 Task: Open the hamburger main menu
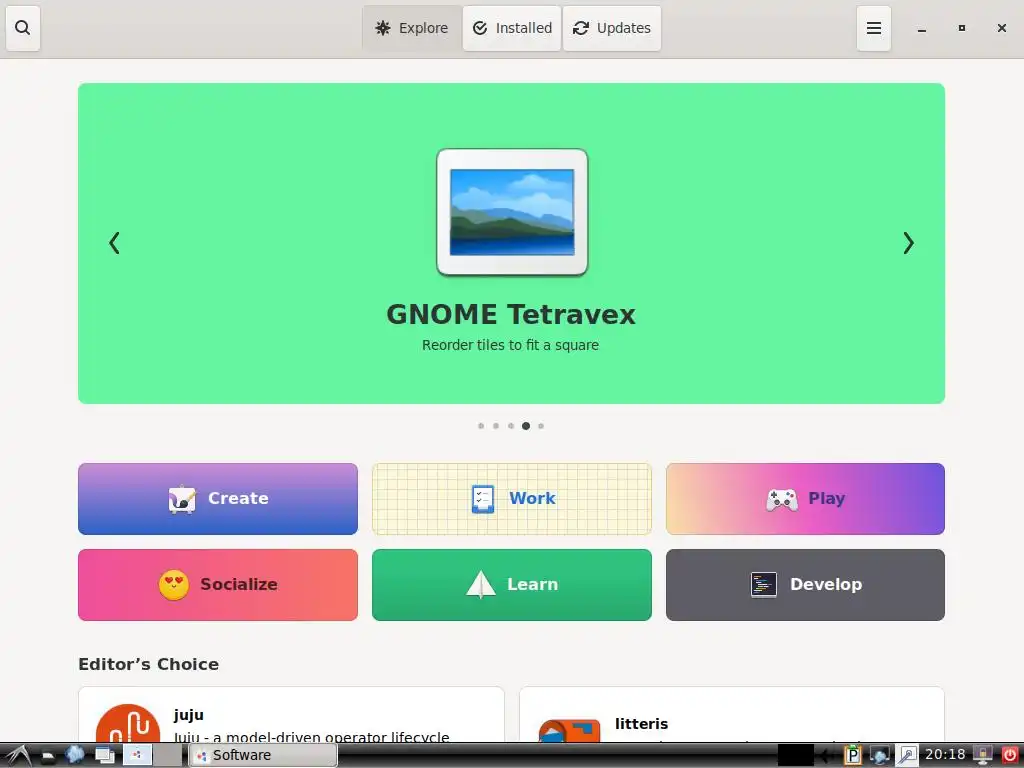[874, 28]
